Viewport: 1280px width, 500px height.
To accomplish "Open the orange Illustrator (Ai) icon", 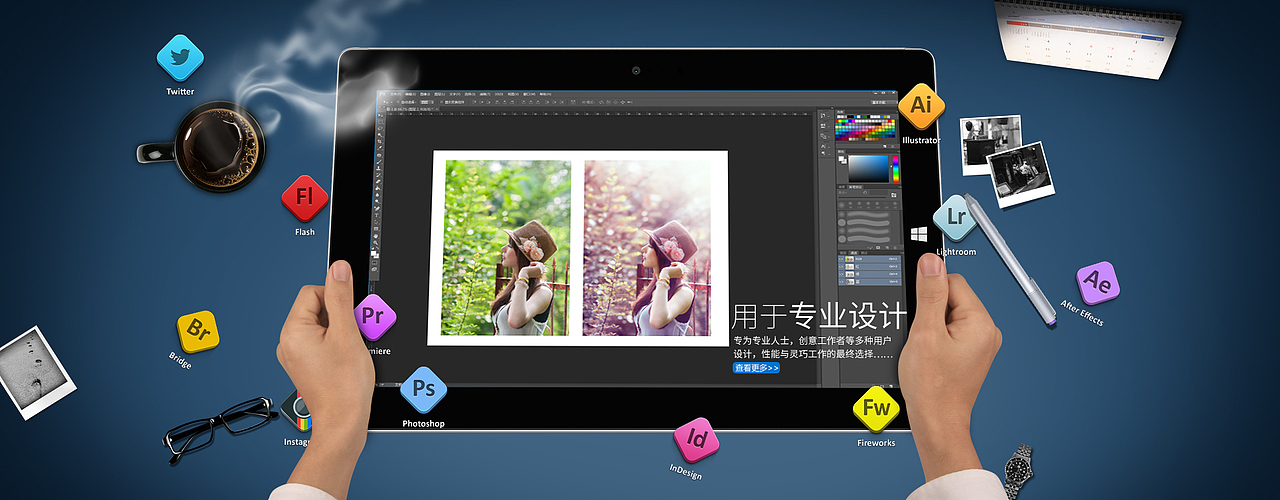I will point(921,106).
